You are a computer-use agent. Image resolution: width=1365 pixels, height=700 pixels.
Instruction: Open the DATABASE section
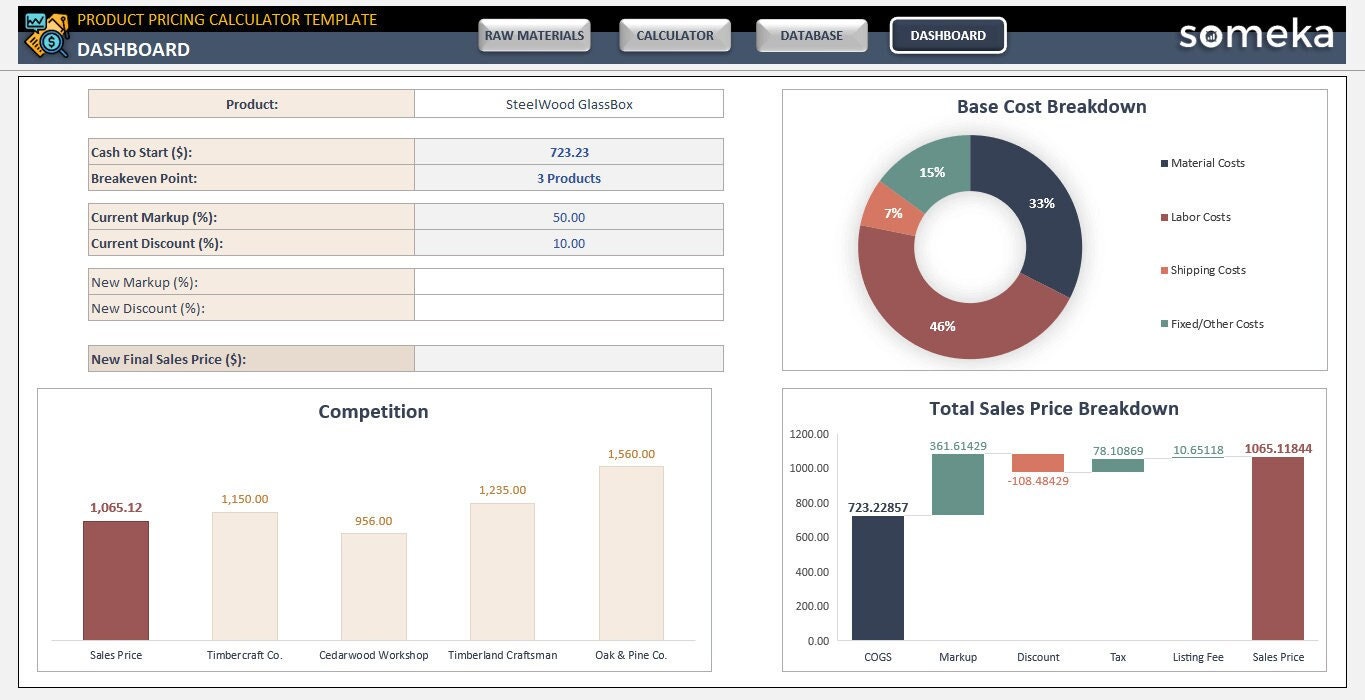pyautogui.click(x=811, y=35)
